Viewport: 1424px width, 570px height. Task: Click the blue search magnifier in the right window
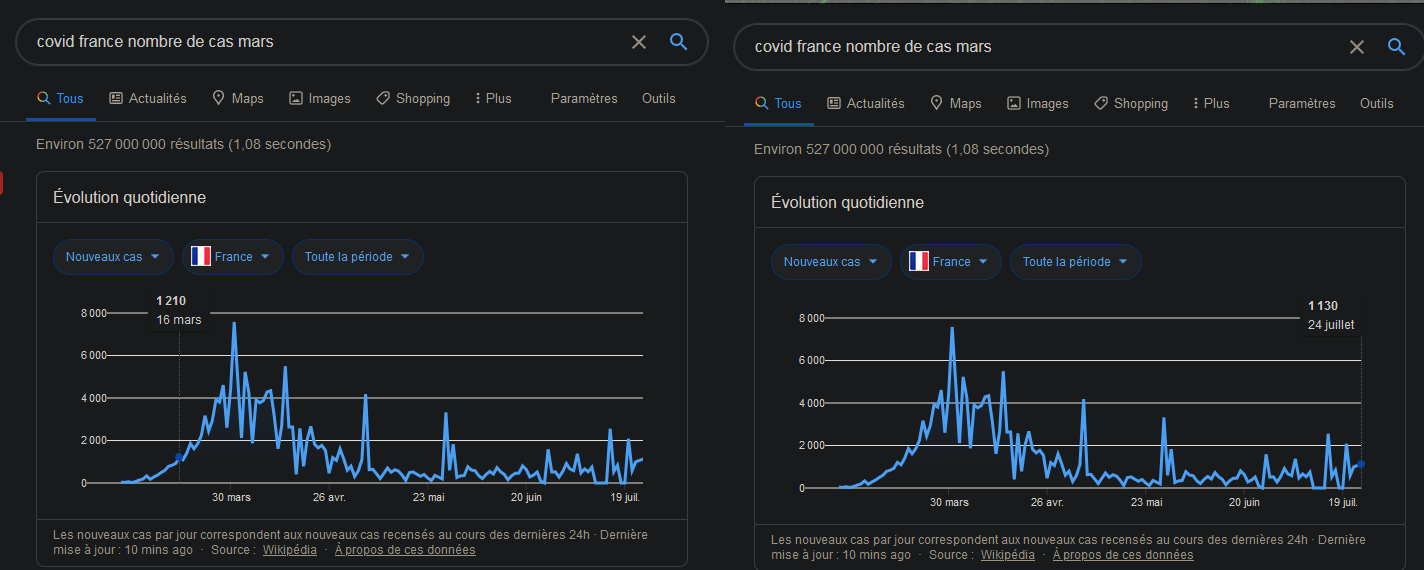coord(1397,47)
